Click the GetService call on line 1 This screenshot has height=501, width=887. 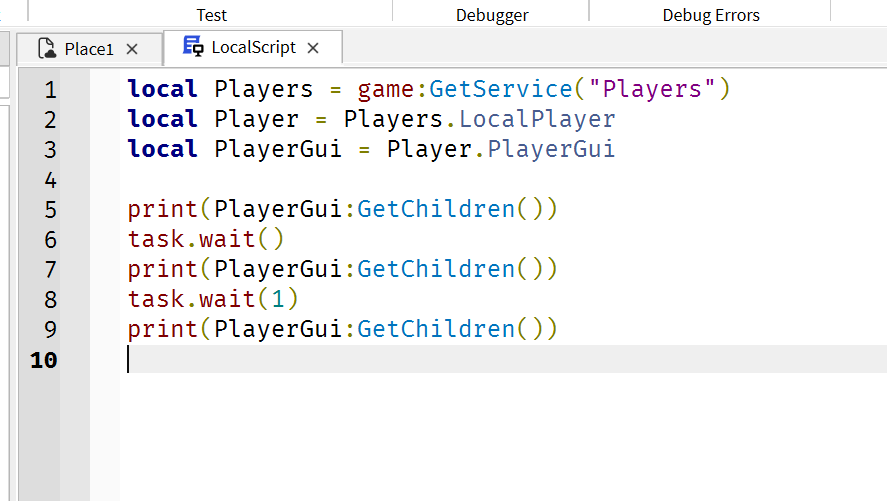pos(501,89)
